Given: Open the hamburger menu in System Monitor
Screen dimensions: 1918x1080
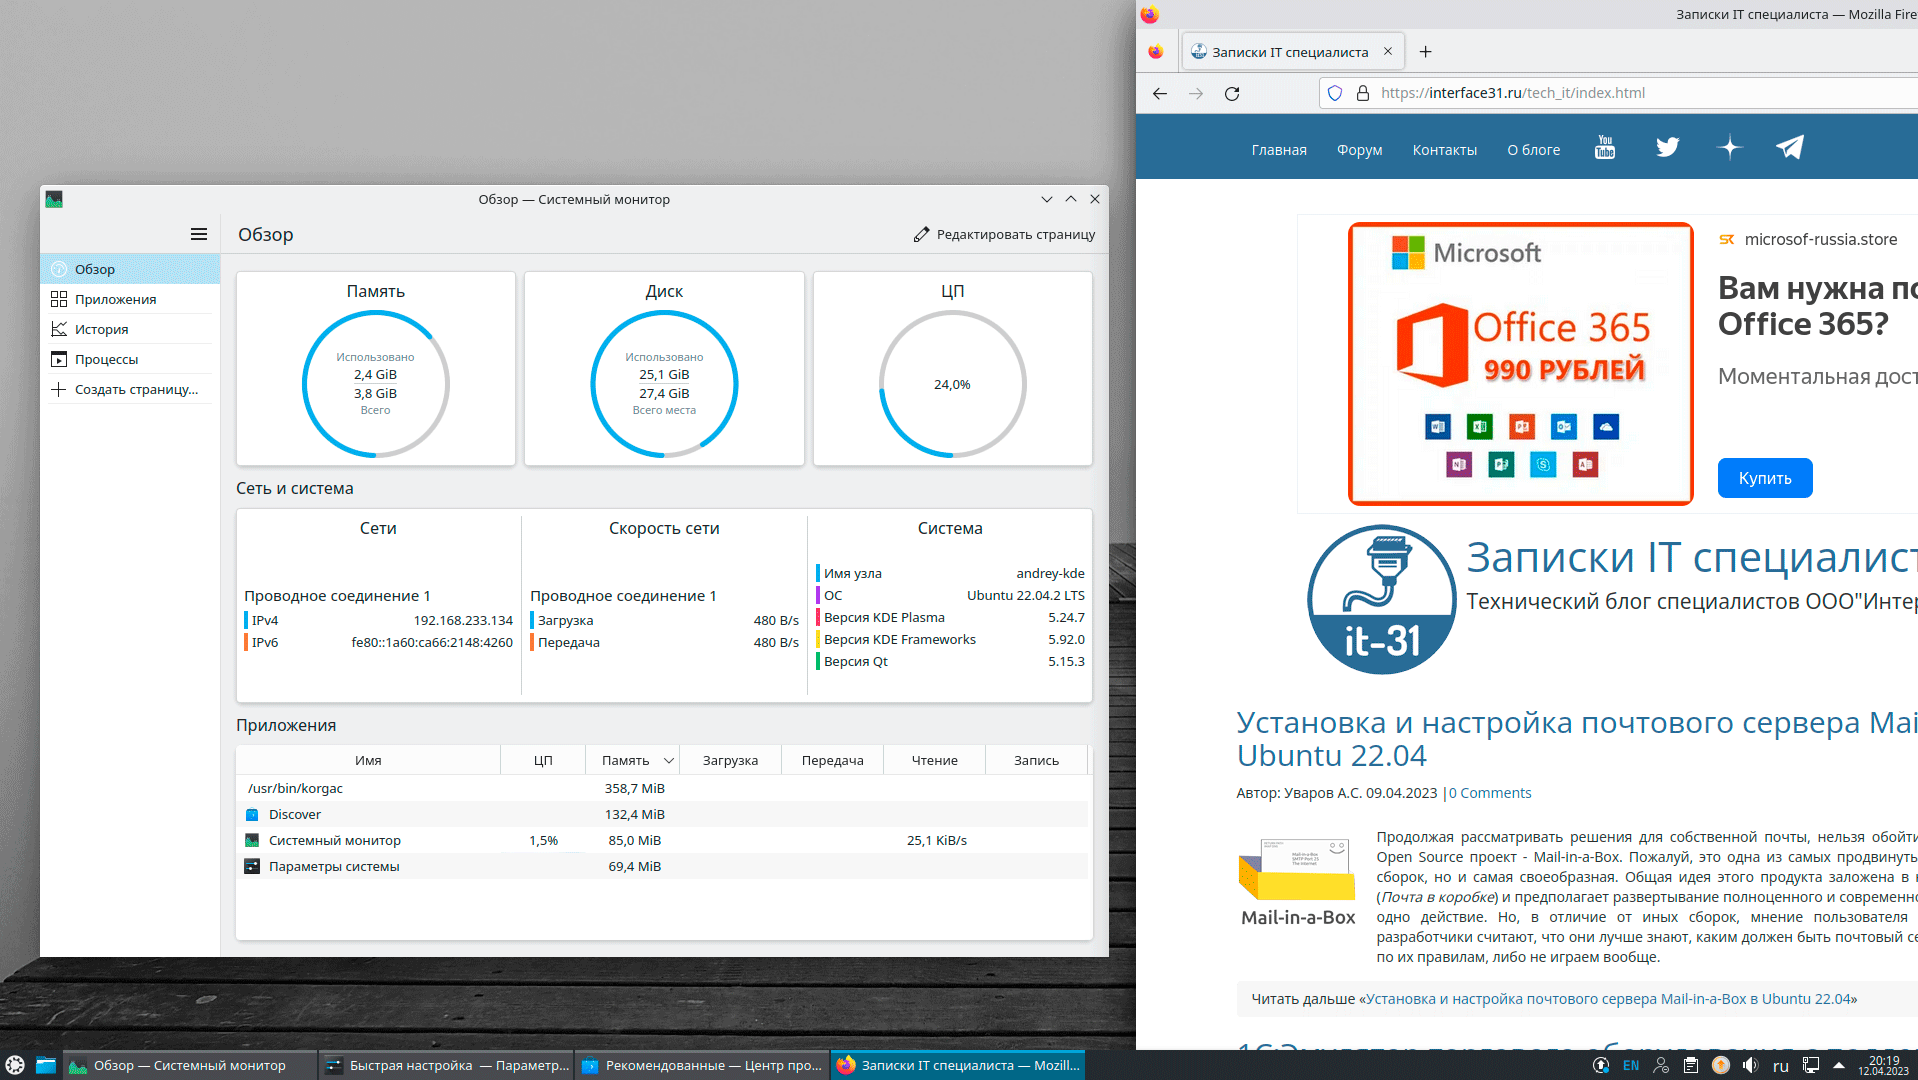Looking at the screenshot, I should pos(199,234).
